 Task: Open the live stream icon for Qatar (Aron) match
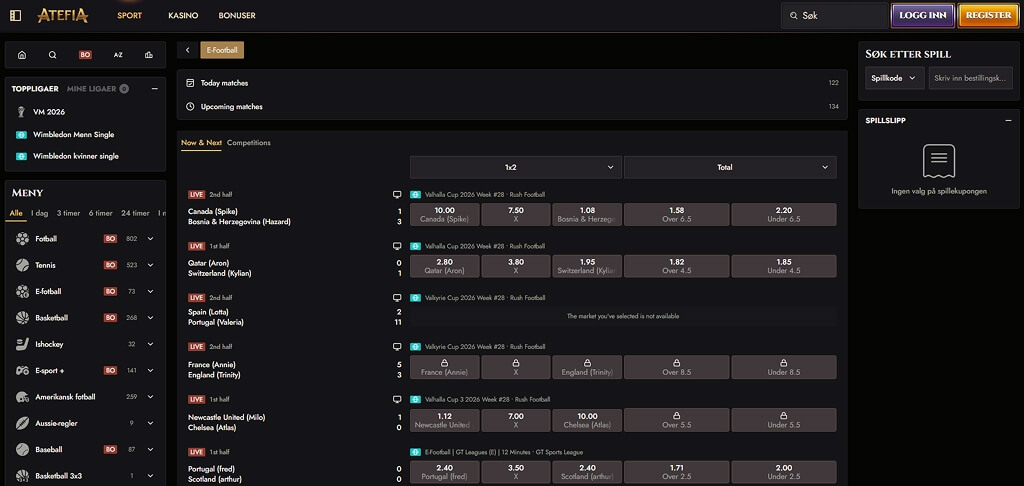tap(396, 246)
